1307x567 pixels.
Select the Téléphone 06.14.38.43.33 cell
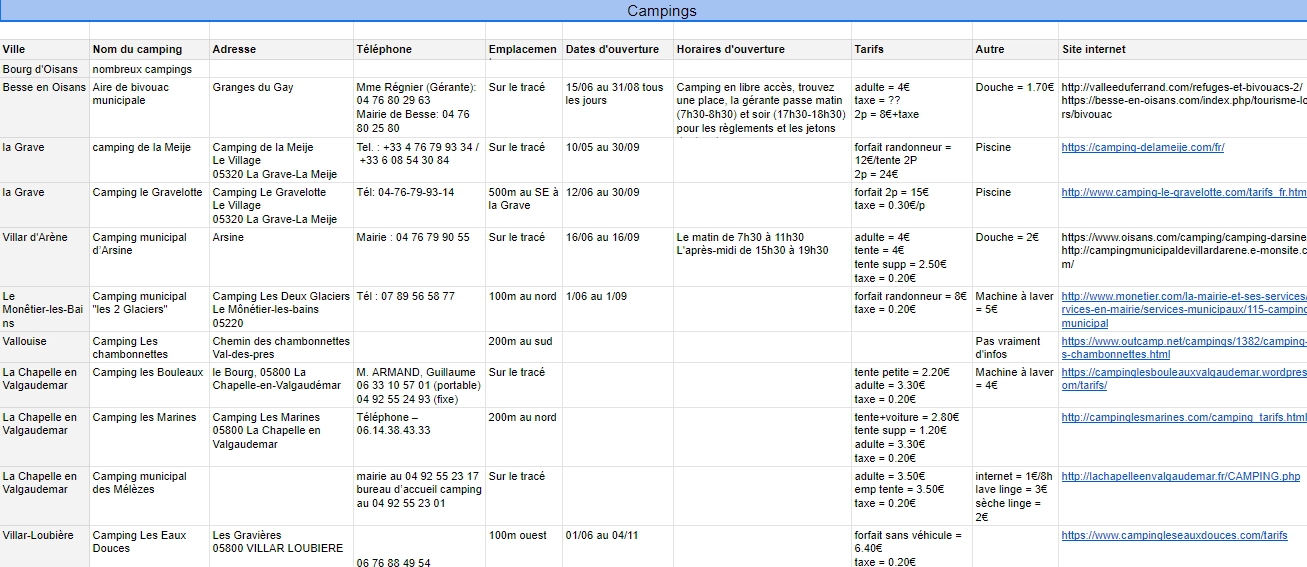pos(419,437)
